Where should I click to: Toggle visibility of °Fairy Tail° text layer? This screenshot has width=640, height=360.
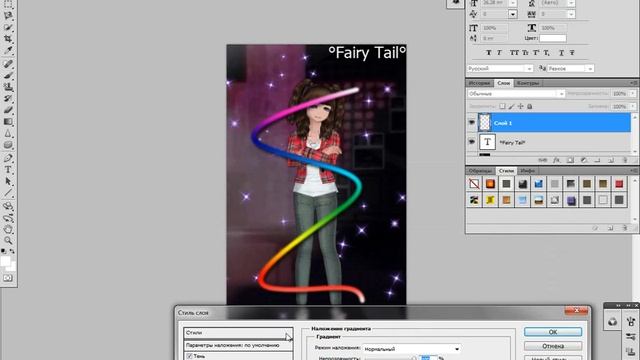tap(471, 142)
